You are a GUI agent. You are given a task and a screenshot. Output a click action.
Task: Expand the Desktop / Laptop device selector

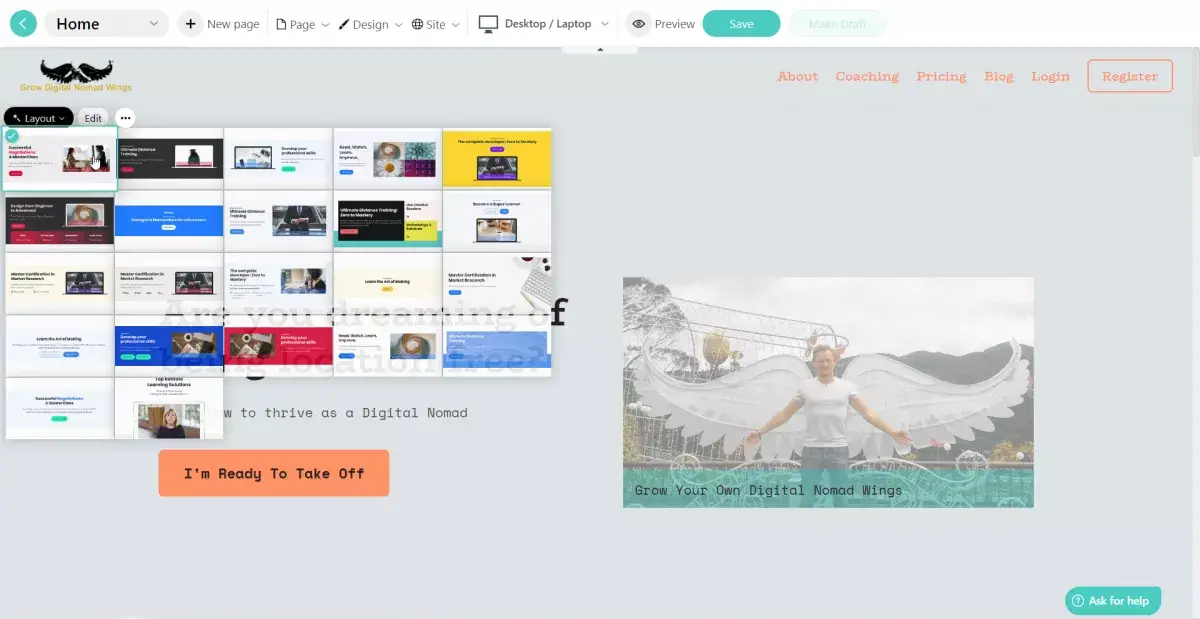tap(544, 24)
